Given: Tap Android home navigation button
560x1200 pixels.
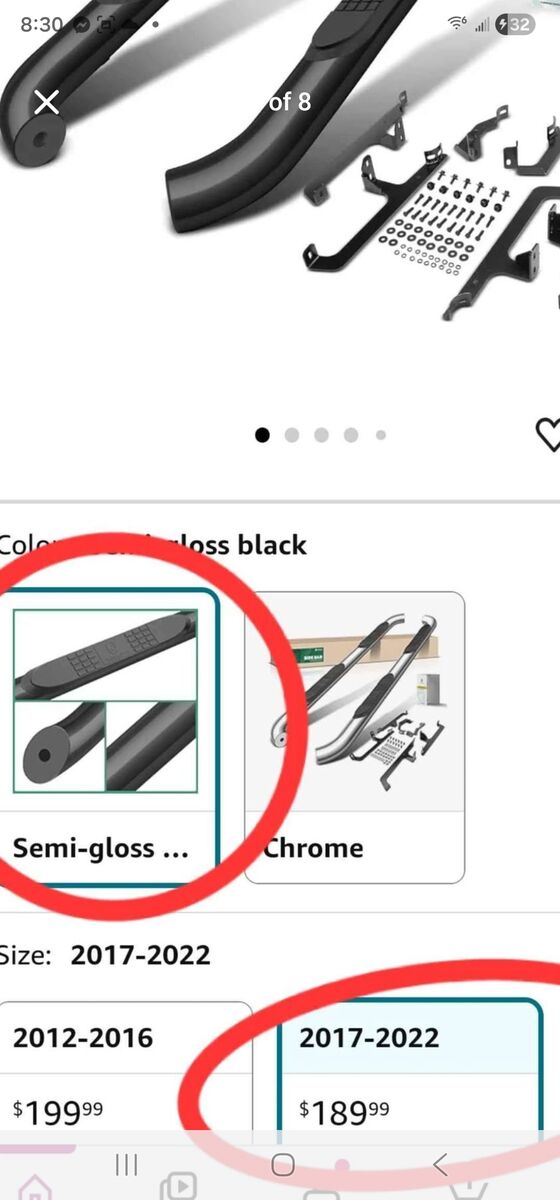Looking at the screenshot, I should tap(283, 1164).
